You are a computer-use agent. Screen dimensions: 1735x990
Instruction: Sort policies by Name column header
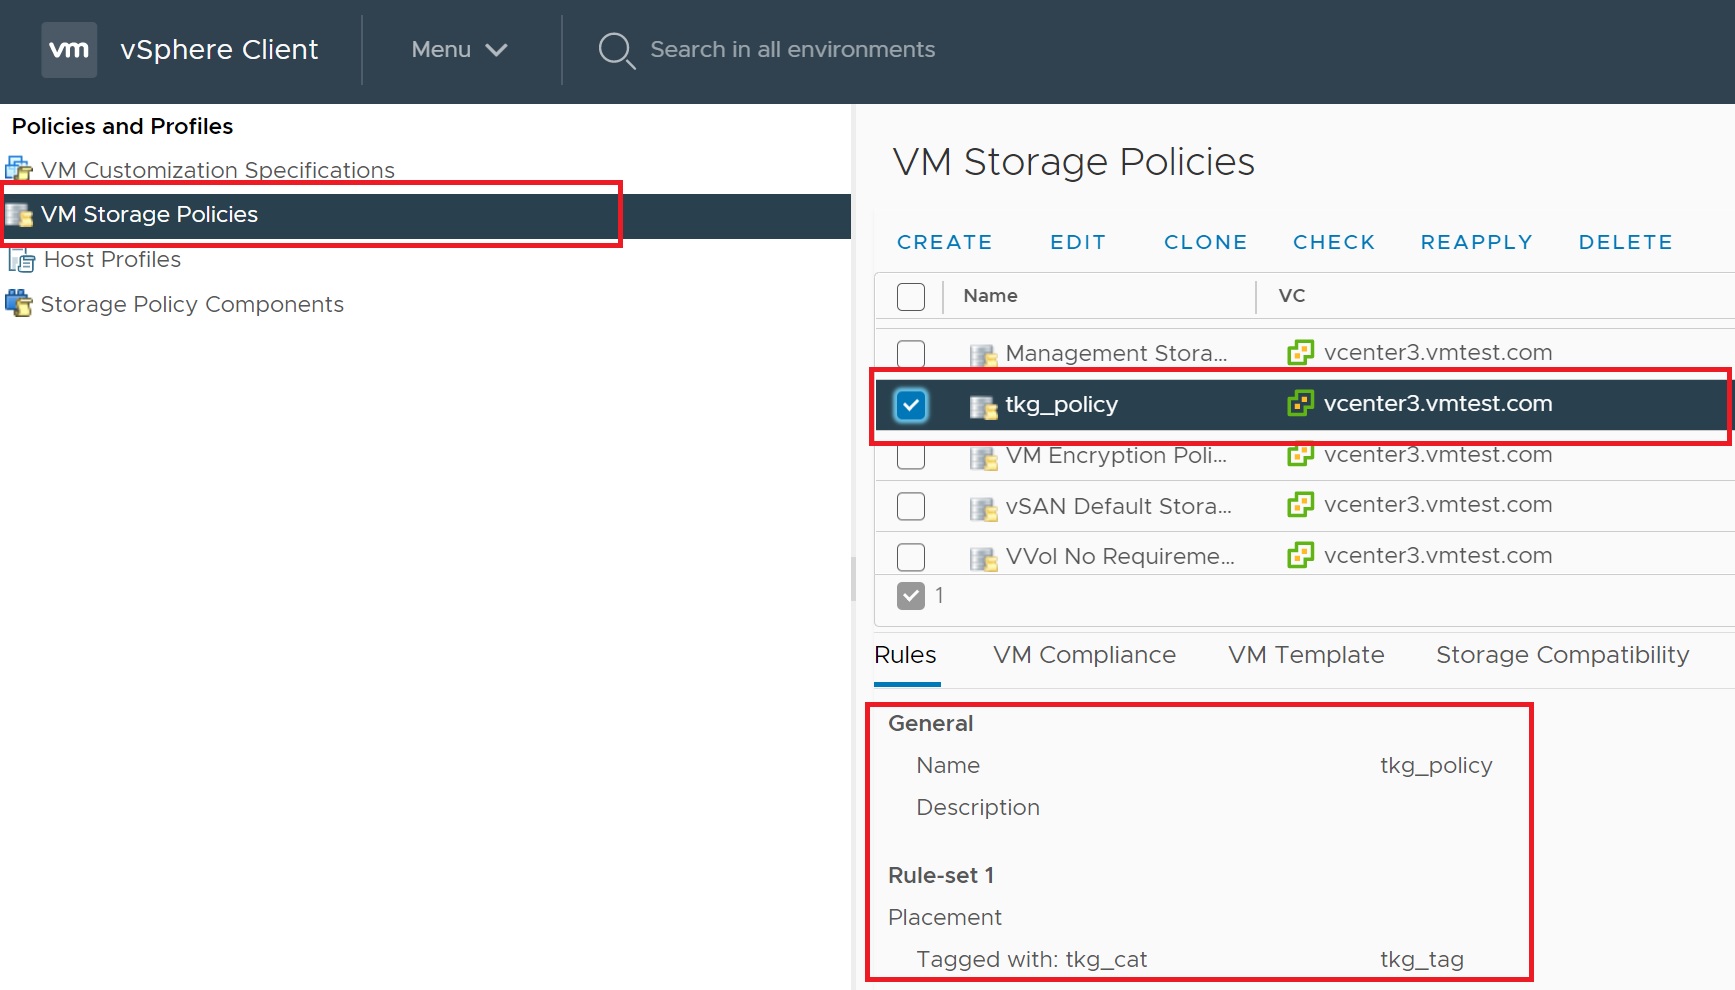point(990,296)
